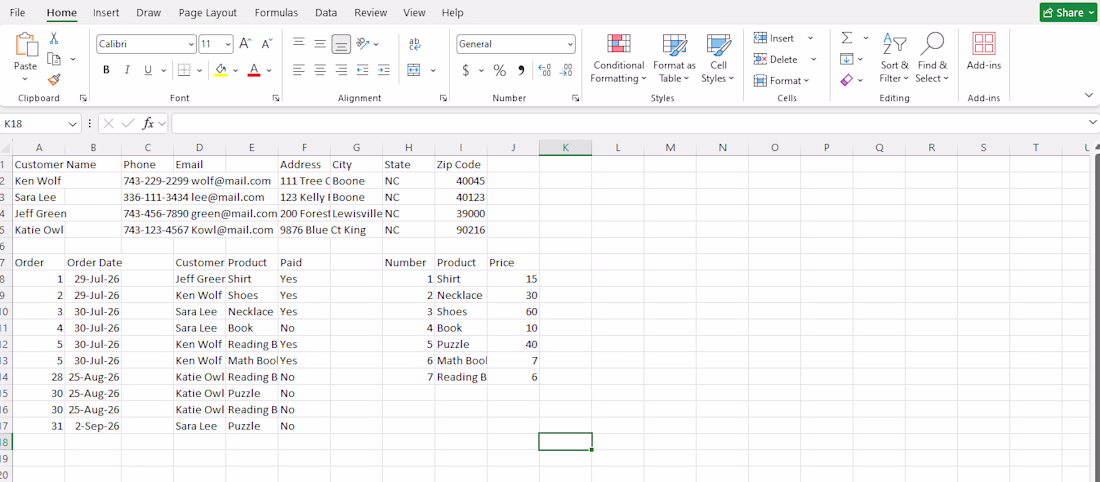Open Sort & Filter menu
This screenshot has height=482, width=1100.
click(894, 58)
